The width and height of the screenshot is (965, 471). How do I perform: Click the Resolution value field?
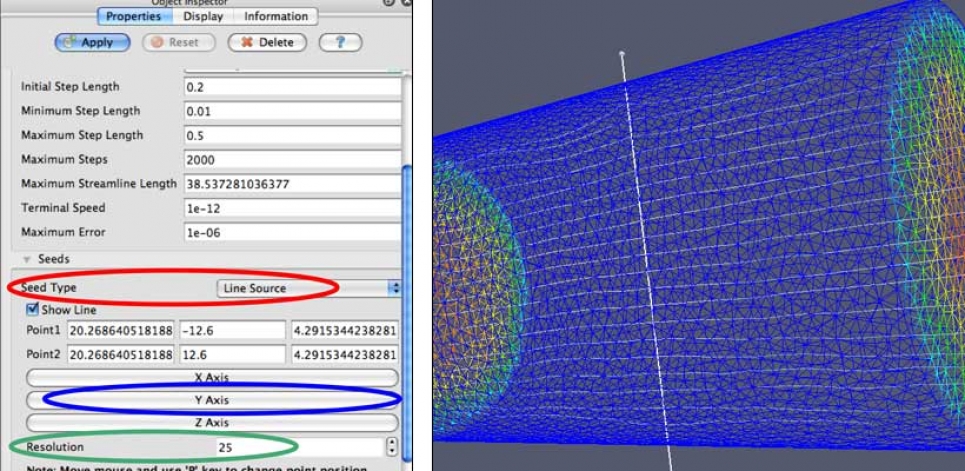[x=295, y=447]
